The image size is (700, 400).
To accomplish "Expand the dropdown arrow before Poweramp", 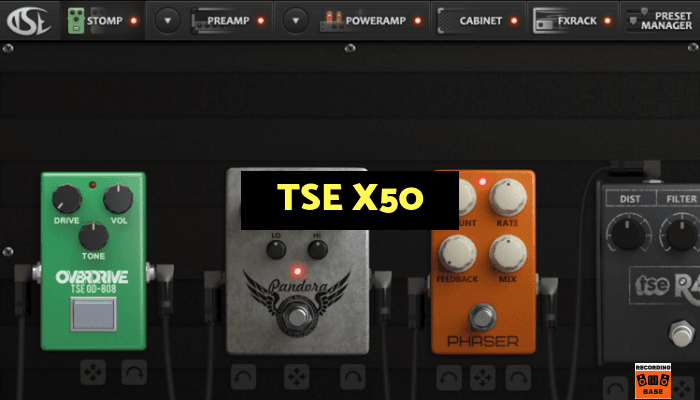I will coord(295,21).
